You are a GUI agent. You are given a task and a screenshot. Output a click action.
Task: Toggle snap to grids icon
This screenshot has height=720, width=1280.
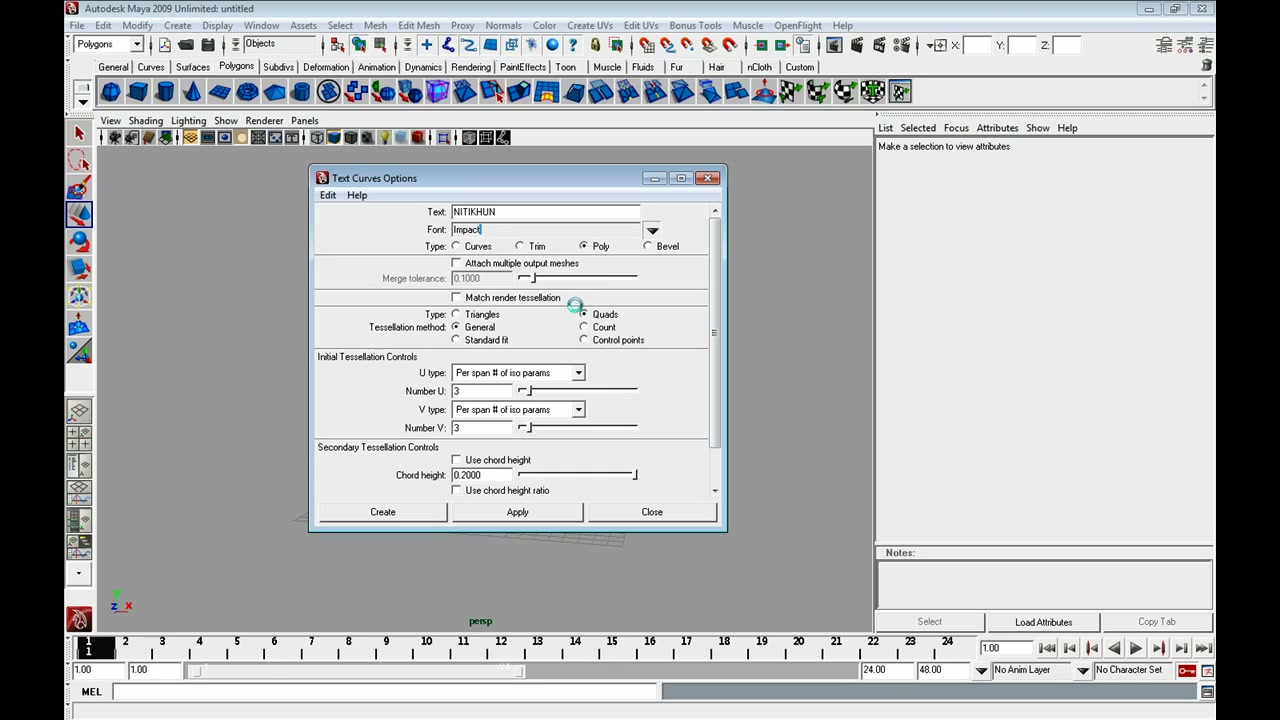tap(646, 45)
